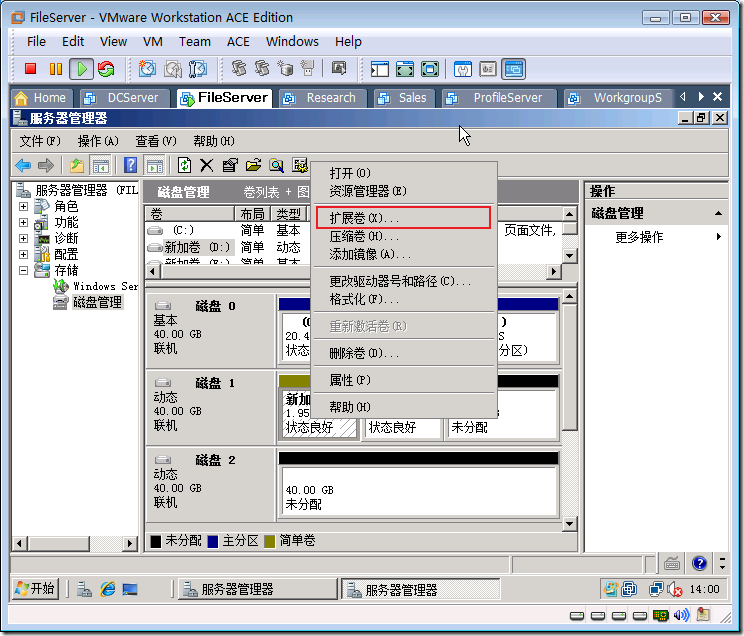Expand the 诊断 tree node
744x636 pixels.
click(23, 238)
